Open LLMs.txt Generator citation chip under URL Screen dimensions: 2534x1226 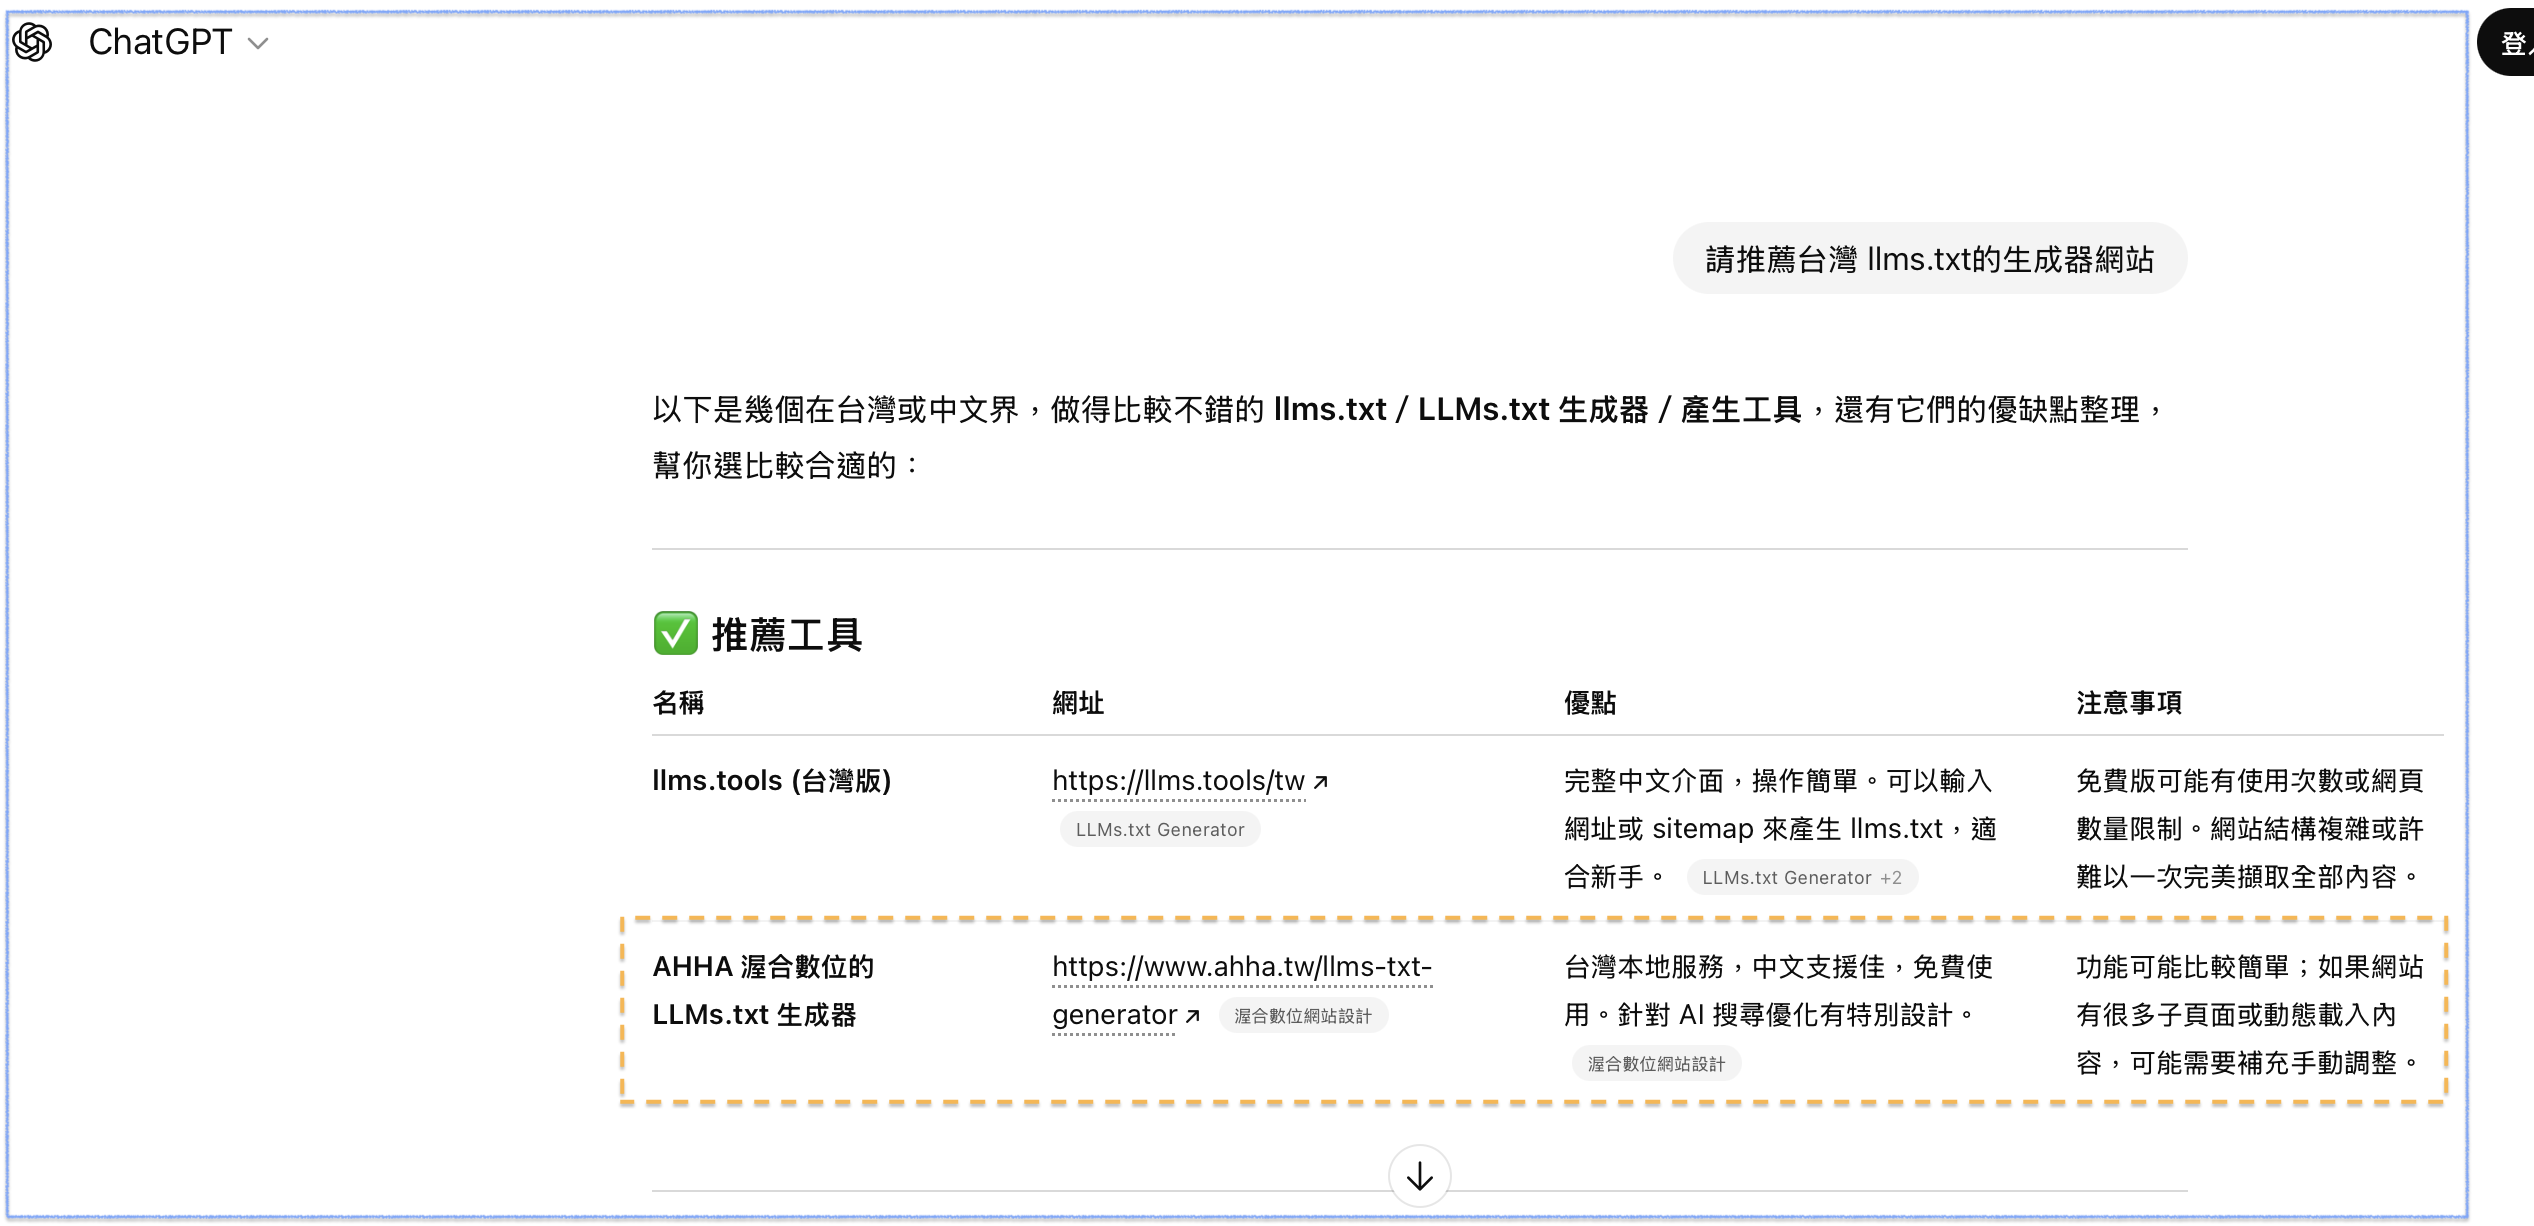[x=1159, y=830]
